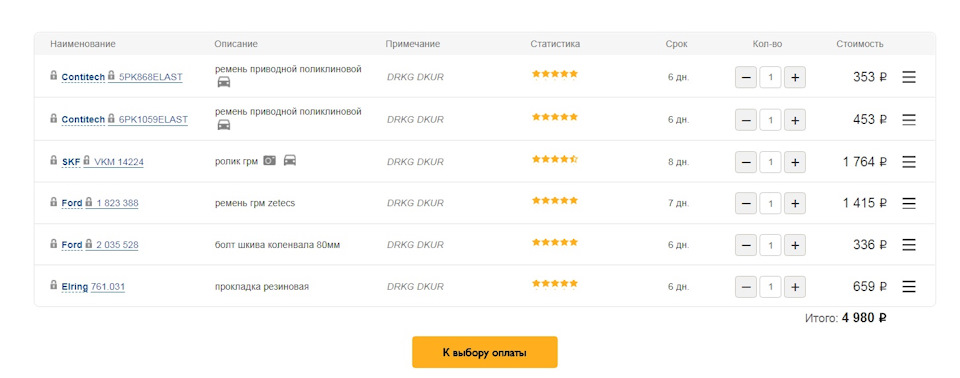Open hamburger menu for Elring 761.031 row
The image size is (960, 378).
(909, 286)
